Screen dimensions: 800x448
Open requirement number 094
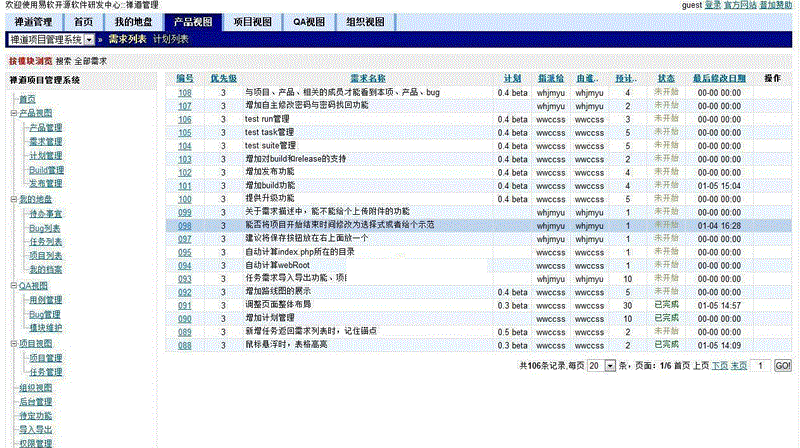[x=185, y=266]
